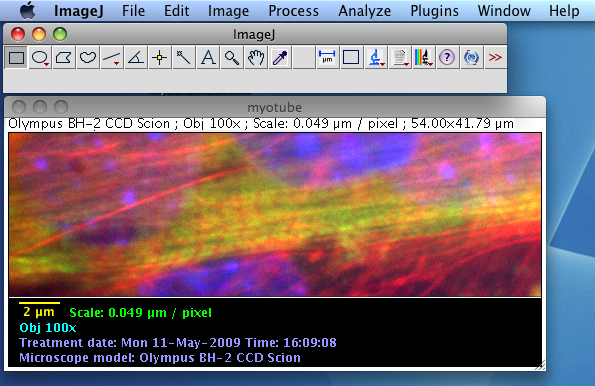This screenshot has width=595, height=386.
Task: Select the Magnifying glass zoom tool
Action: point(232,58)
